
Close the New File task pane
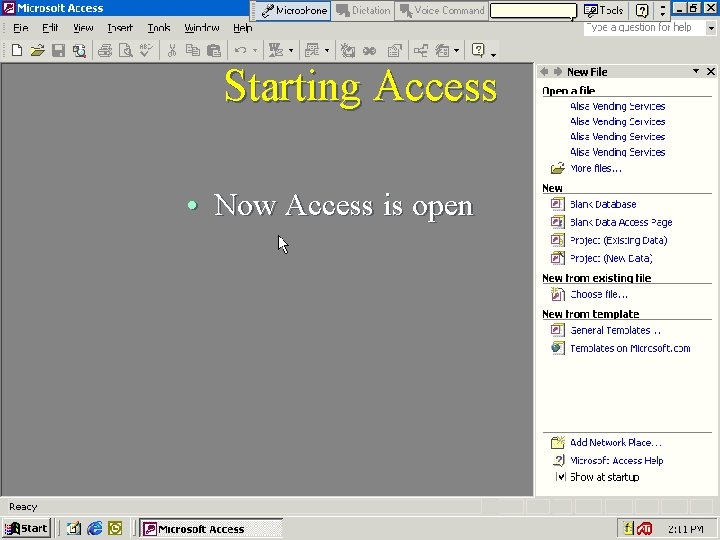710,71
